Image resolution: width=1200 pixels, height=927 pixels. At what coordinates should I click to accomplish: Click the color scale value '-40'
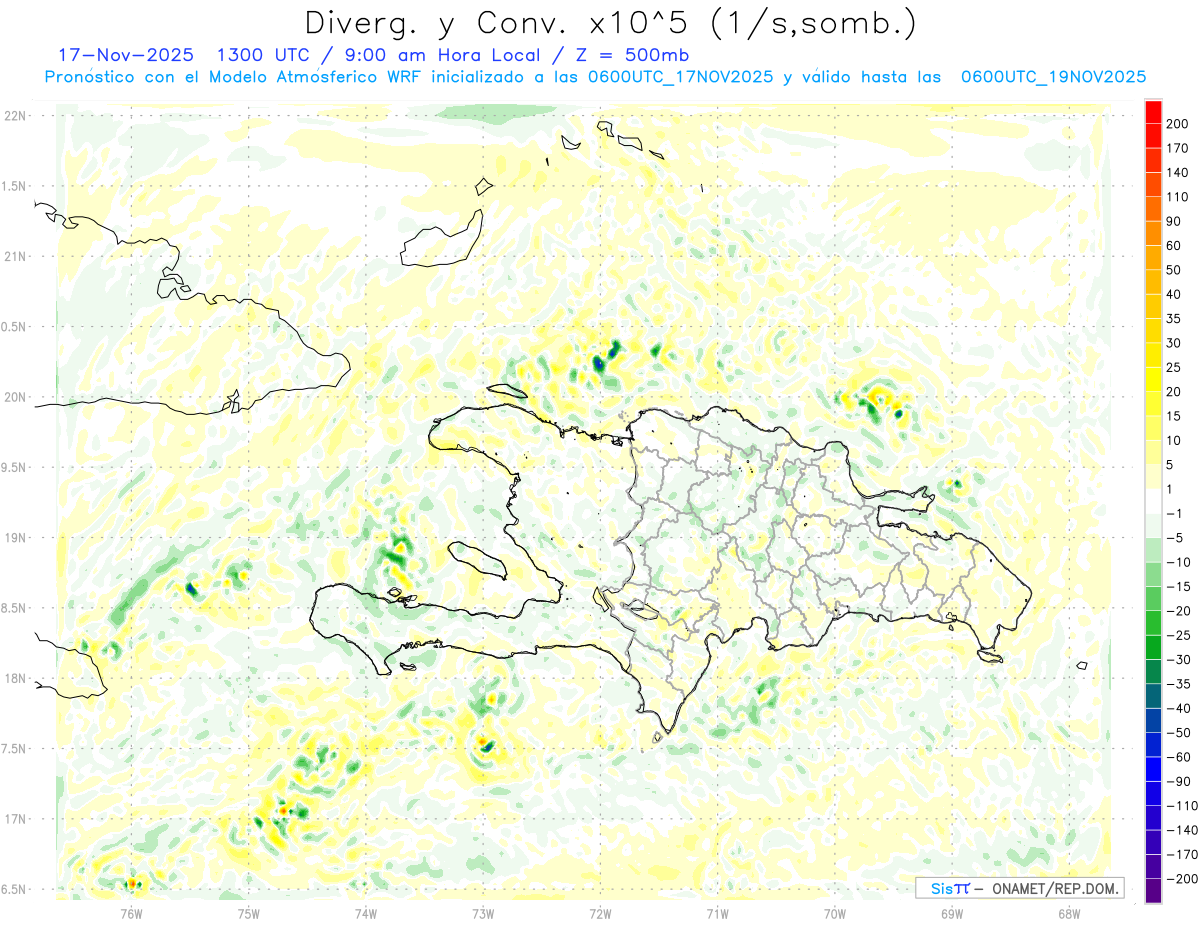(x=1178, y=708)
